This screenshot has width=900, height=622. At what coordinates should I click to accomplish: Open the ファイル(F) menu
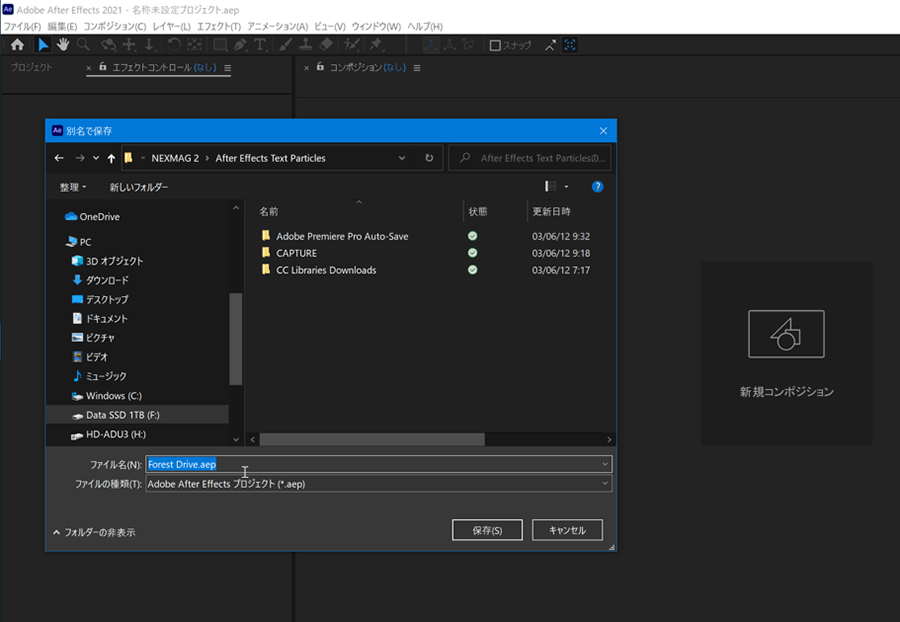tap(22, 26)
